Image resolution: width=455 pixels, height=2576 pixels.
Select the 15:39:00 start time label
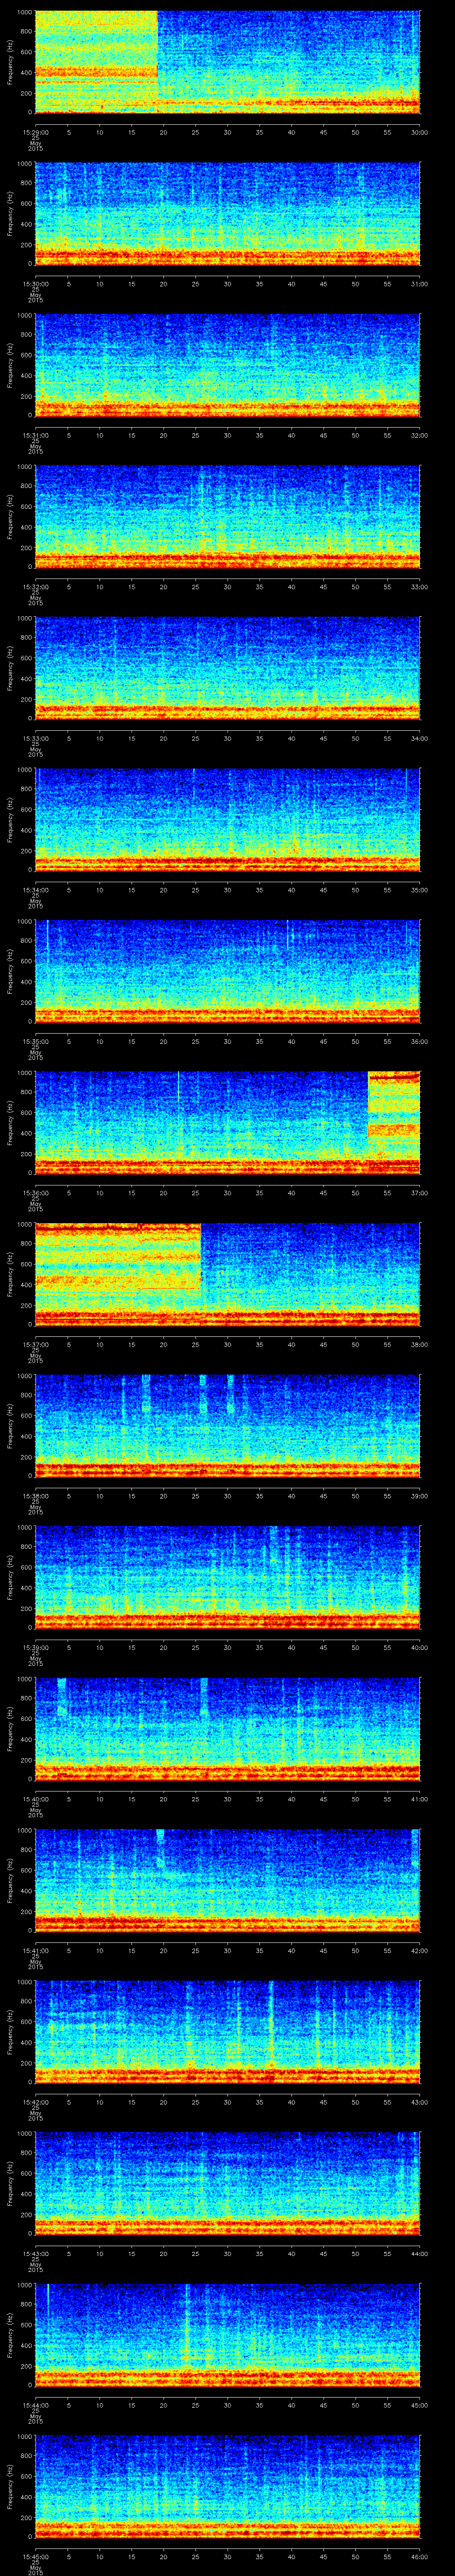tap(36, 1647)
